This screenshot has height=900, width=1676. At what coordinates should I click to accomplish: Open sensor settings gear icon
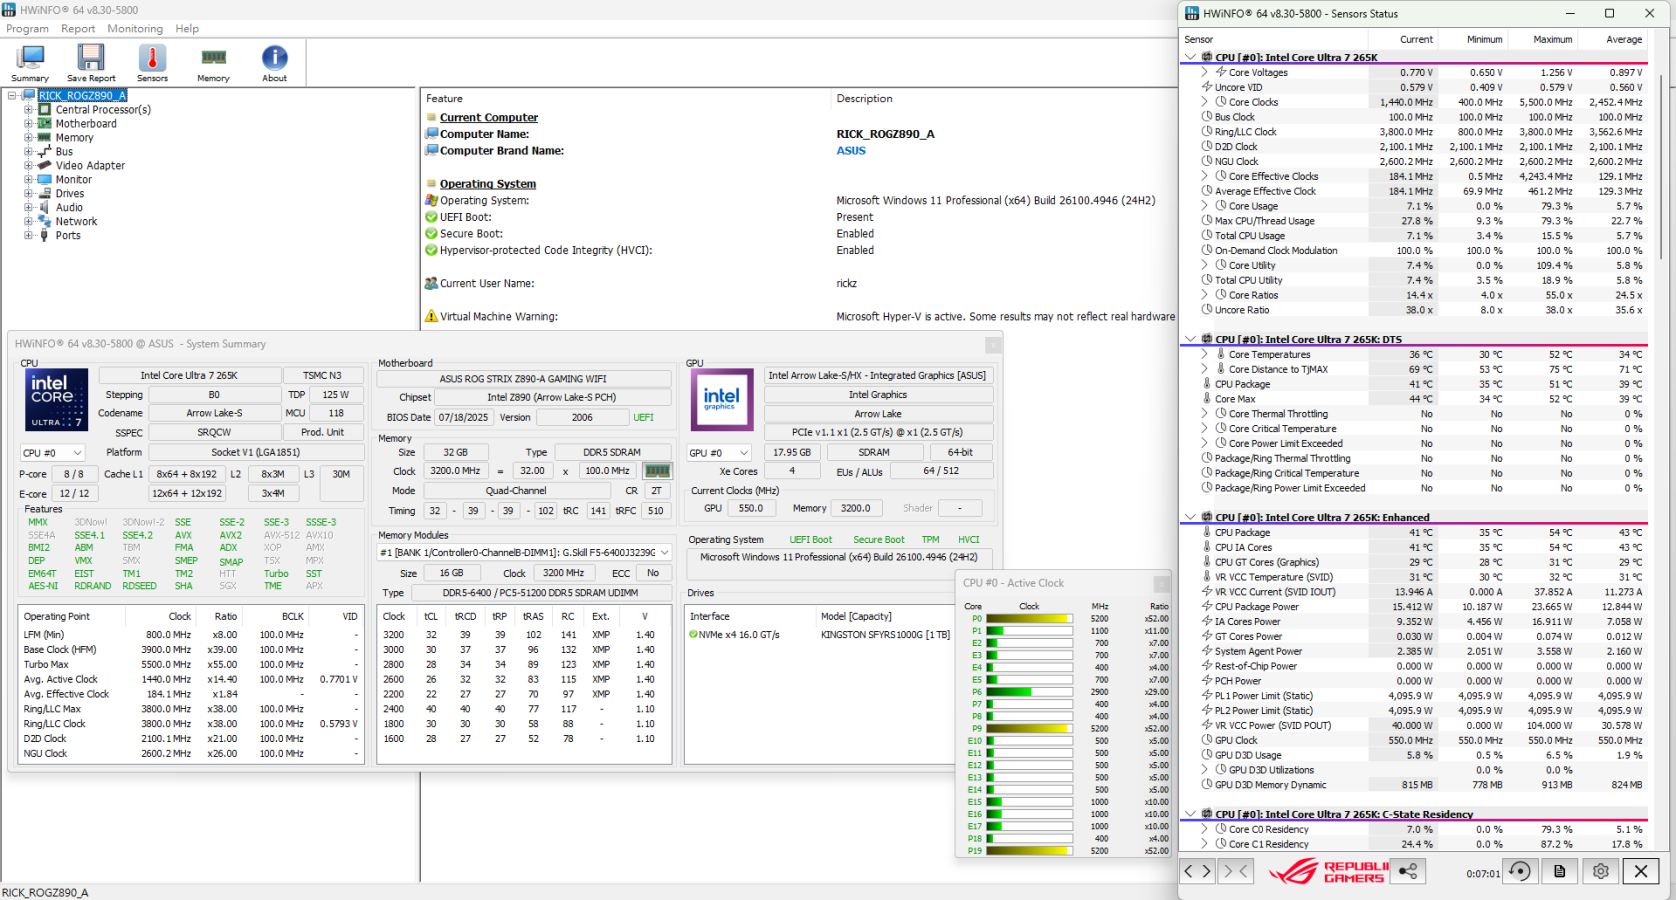click(x=1600, y=871)
